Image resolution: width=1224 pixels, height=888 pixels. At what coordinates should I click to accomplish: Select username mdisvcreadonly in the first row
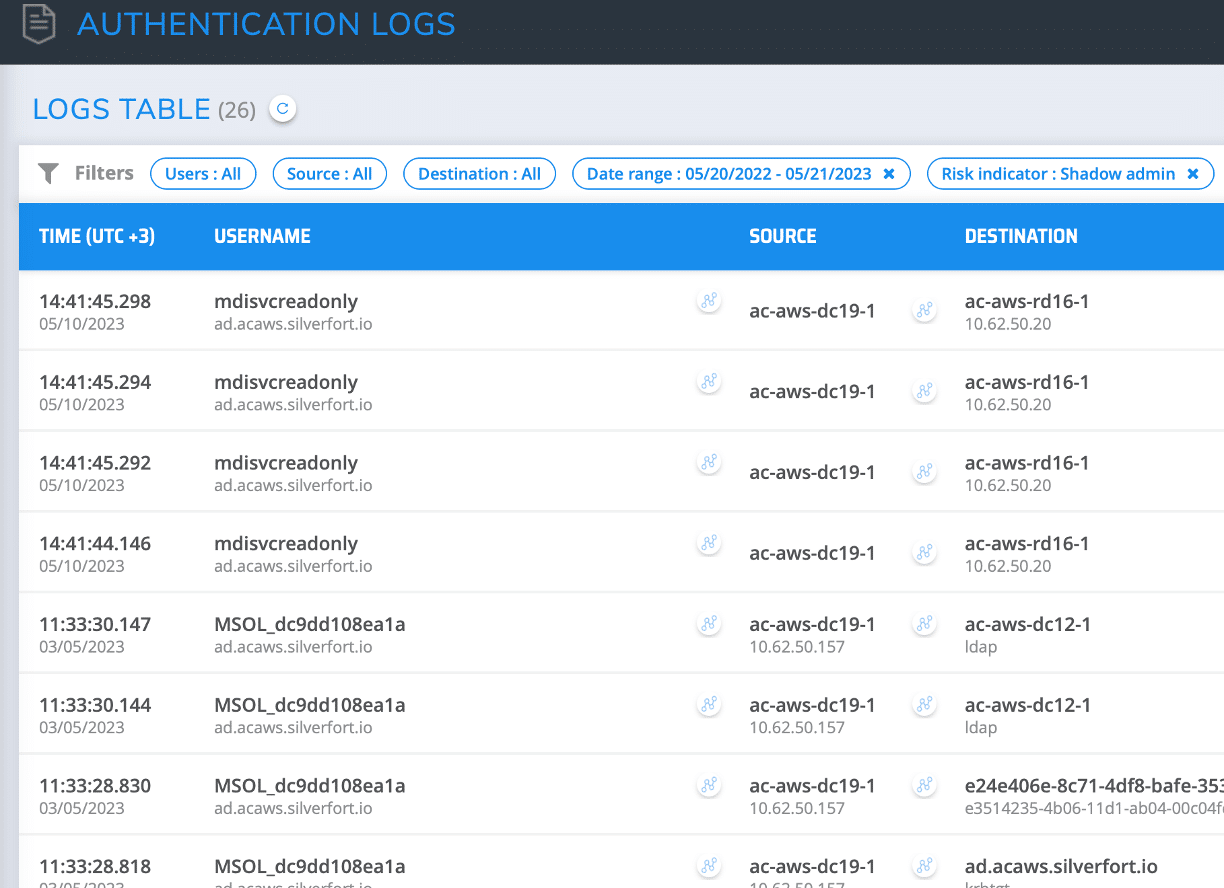click(286, 301)
